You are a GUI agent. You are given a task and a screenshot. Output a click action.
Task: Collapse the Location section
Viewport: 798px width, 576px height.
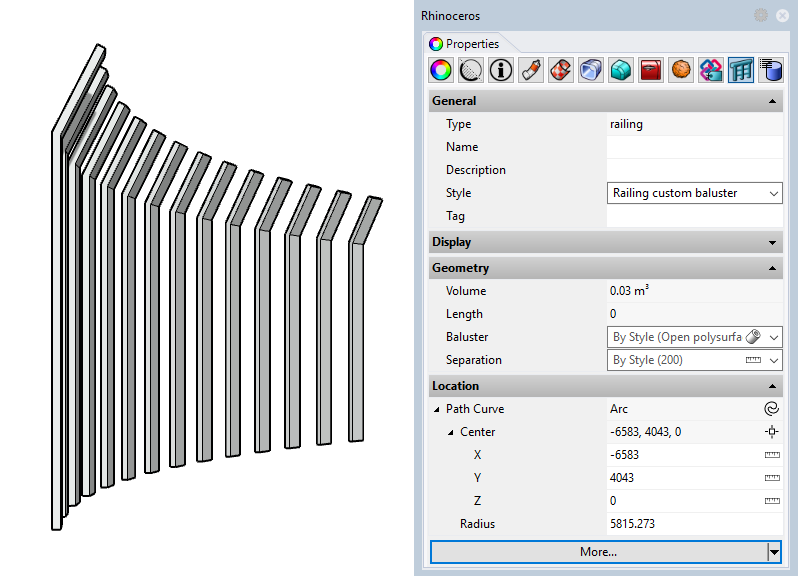click(x=772, y=386)
